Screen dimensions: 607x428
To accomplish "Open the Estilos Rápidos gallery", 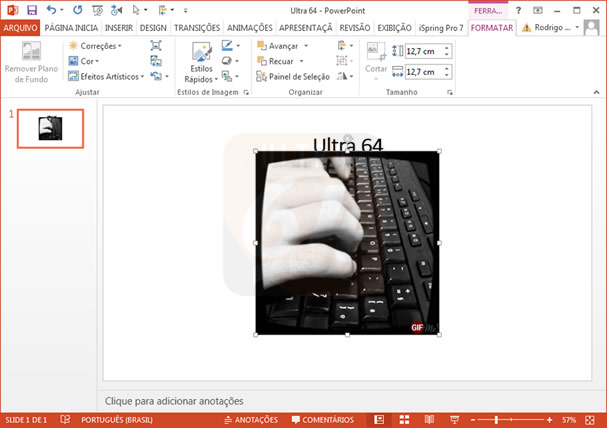I will pyautogui.click(x=201, y=62).
